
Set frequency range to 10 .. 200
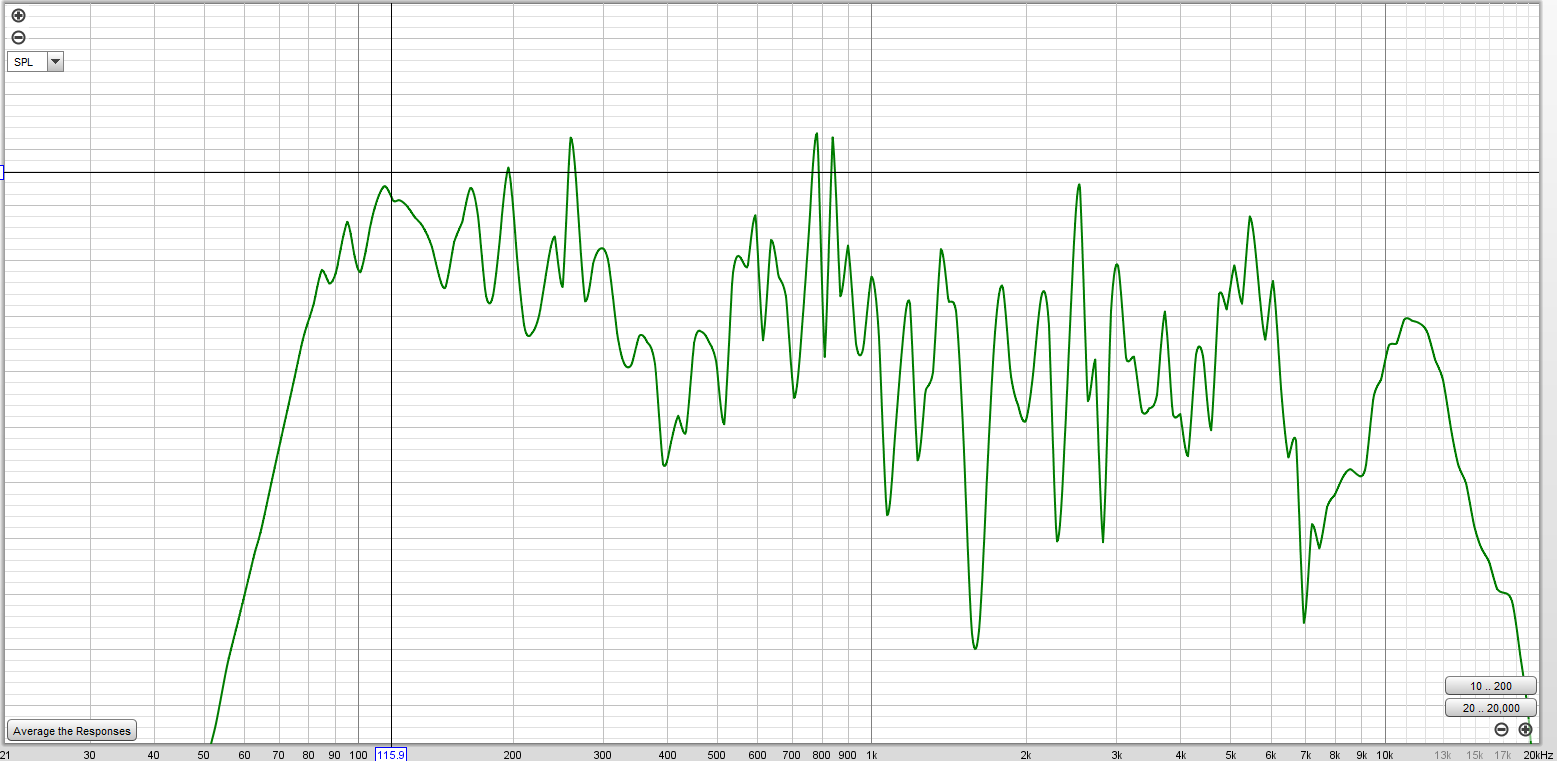click(x=1490, y=686)
